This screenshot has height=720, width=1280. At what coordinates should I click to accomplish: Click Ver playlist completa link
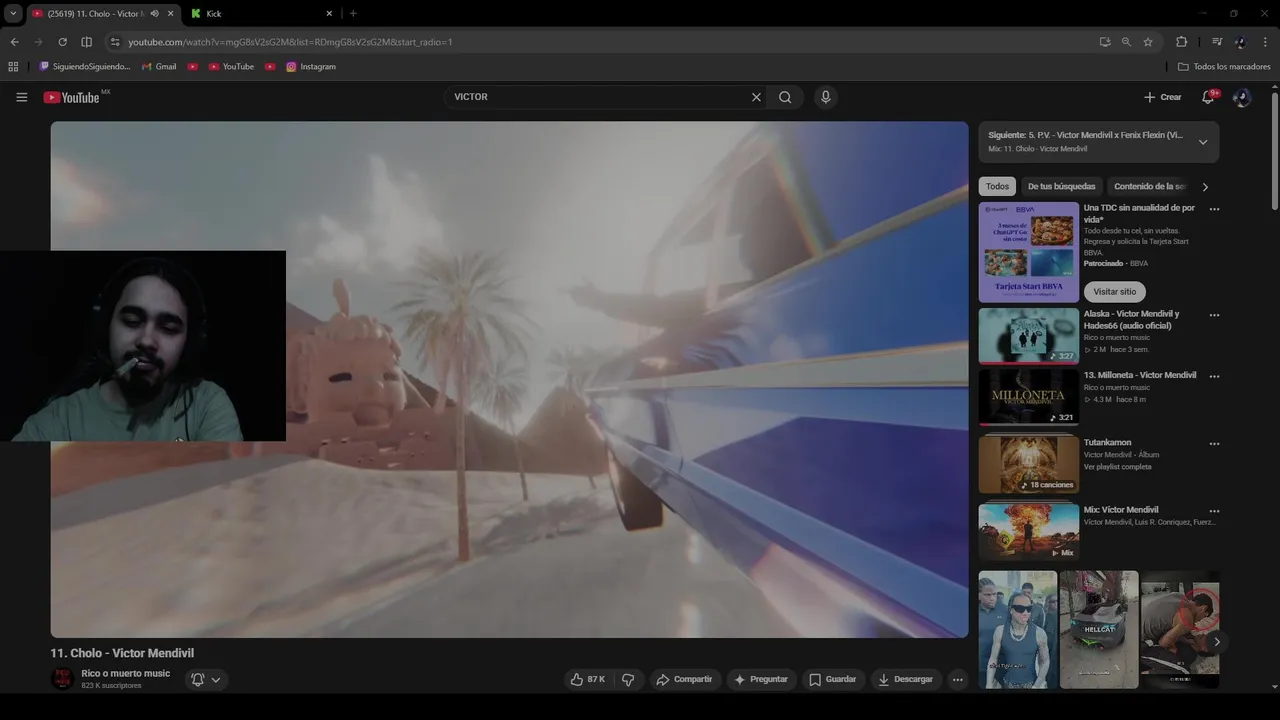pos(1117,467)
